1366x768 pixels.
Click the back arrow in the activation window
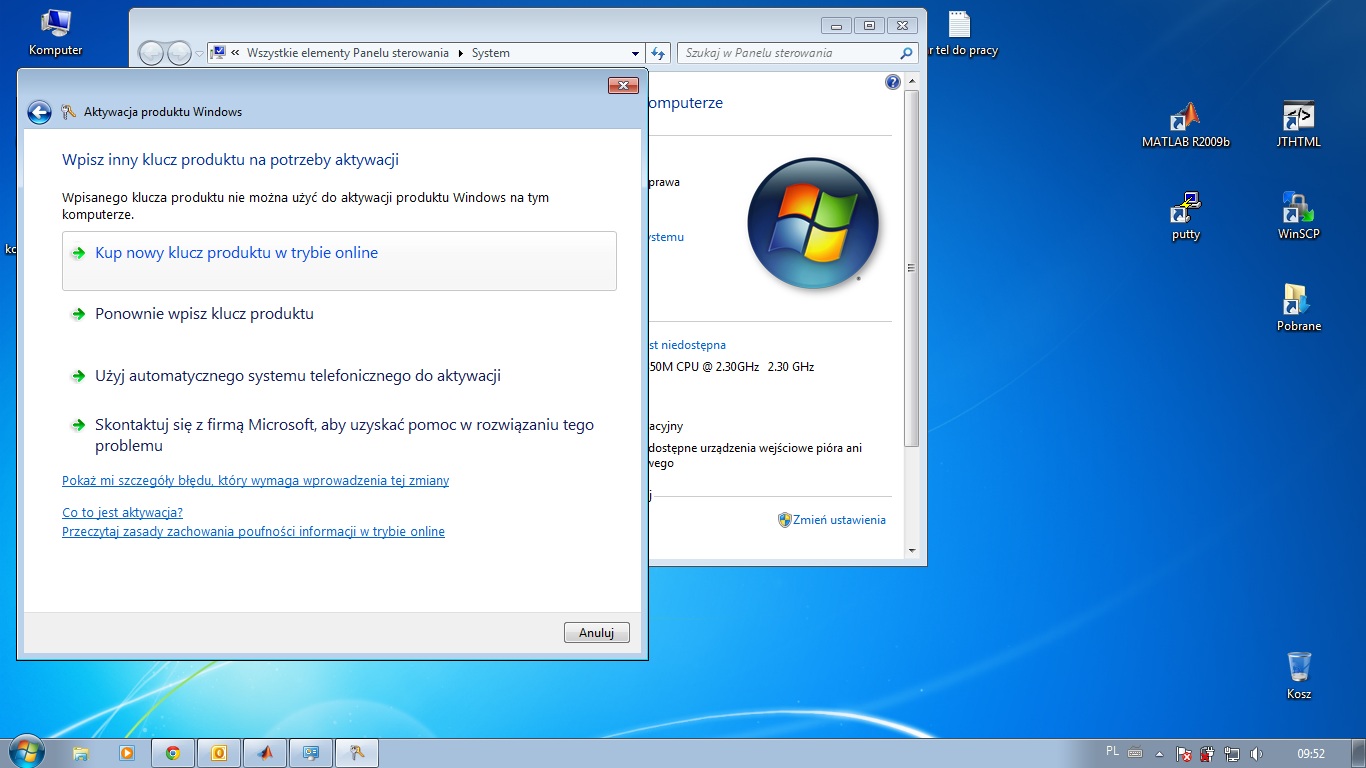pyautogui.click(x=39, y=112)
